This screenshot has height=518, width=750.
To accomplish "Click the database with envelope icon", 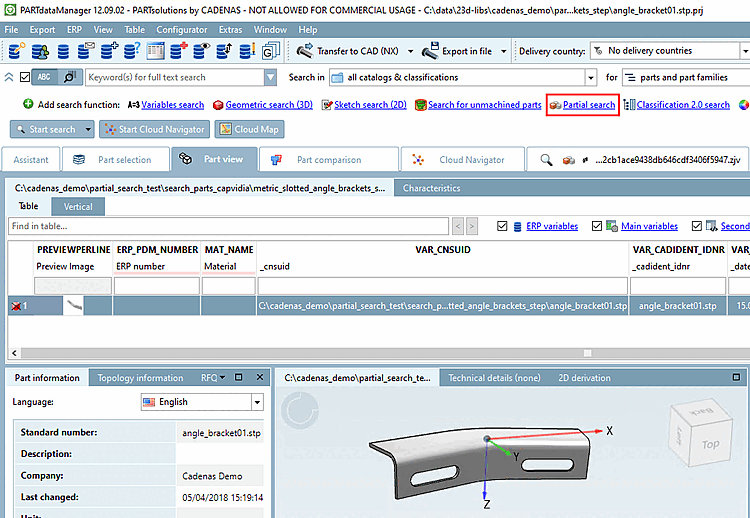I will (86, 51).
